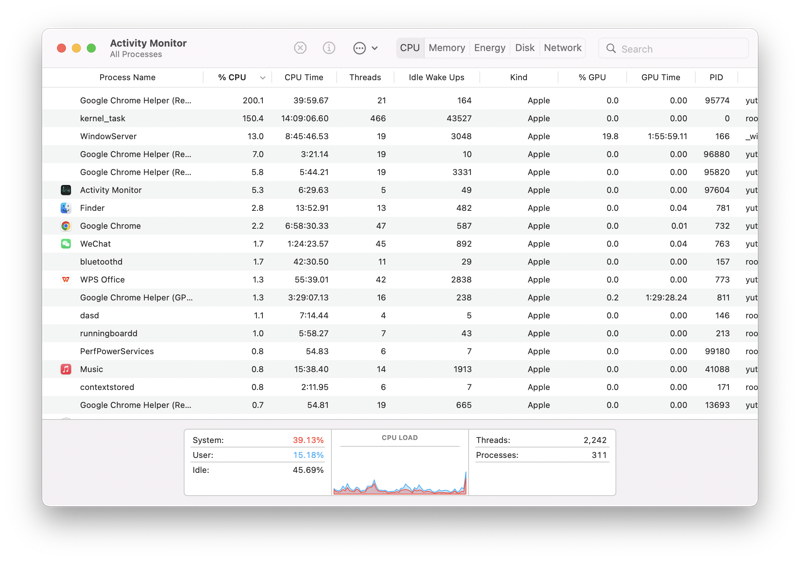Click the stop process (X) toolbar icon

coord(300,48)
